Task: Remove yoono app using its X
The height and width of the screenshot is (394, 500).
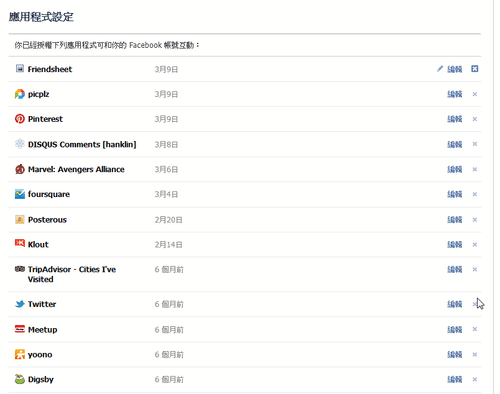Action: (475, 354)
